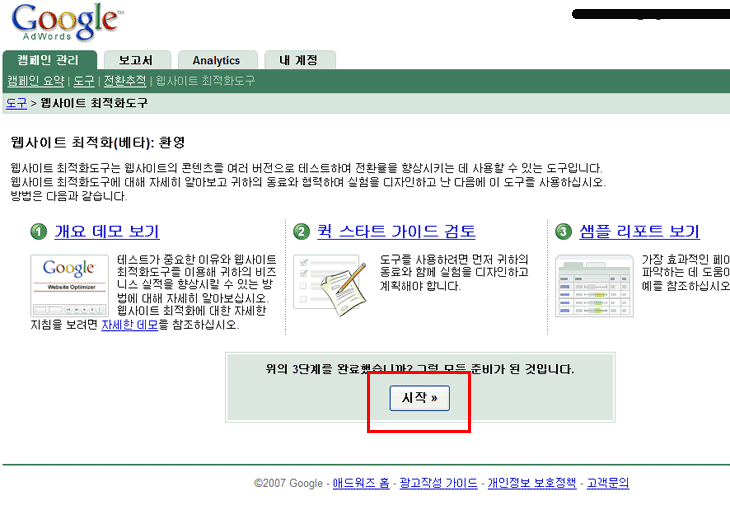Open 개인정보 보호정책 footer link
The height and width of the screenshot is (506, 730).
(532, 483)
